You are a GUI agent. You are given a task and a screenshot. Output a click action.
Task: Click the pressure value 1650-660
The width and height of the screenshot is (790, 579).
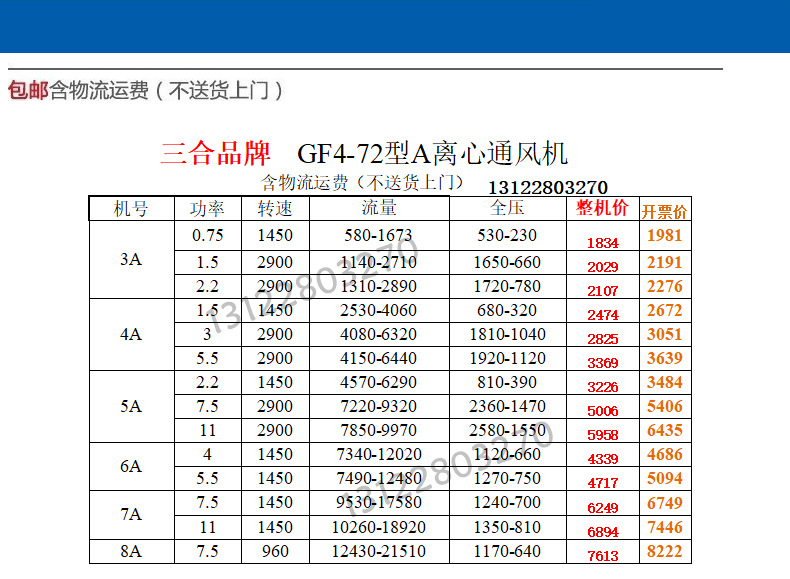click(507, 262)
